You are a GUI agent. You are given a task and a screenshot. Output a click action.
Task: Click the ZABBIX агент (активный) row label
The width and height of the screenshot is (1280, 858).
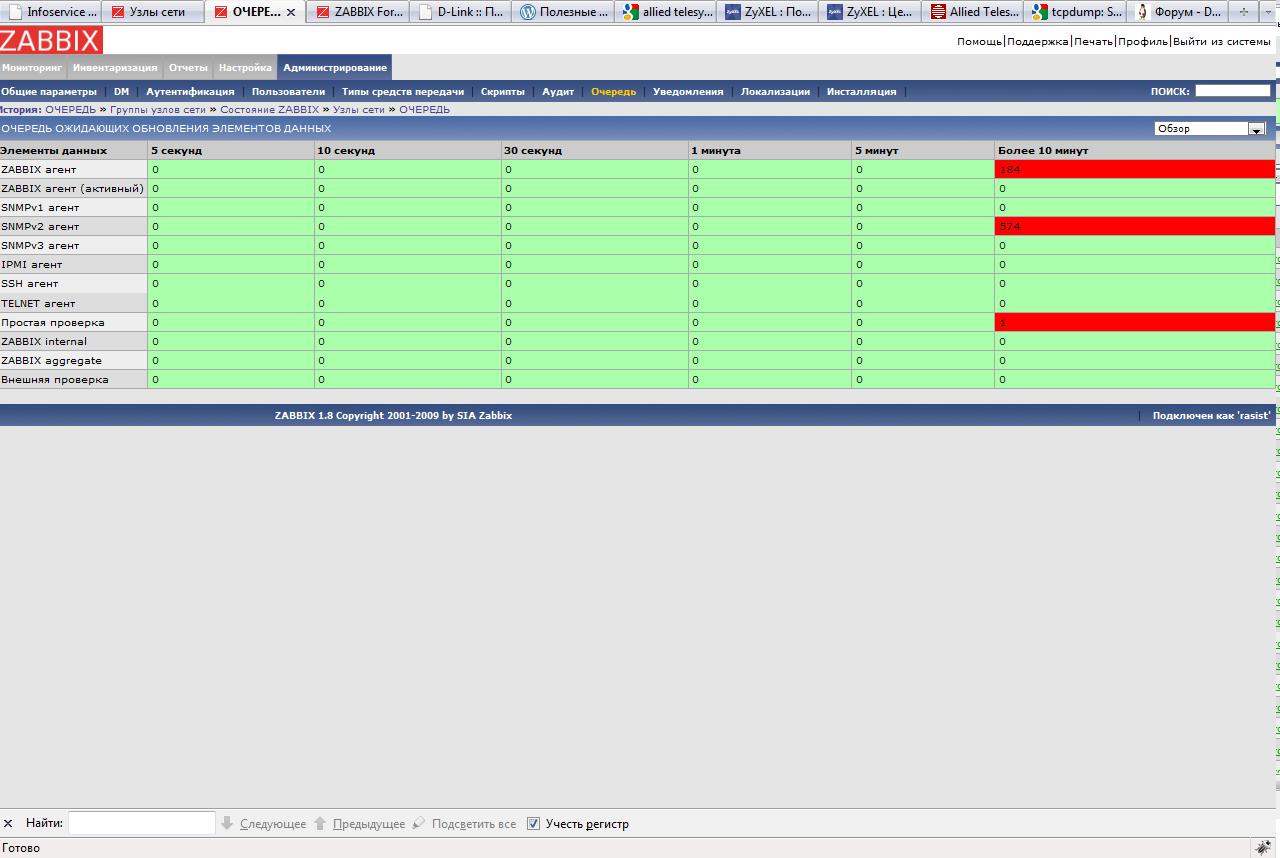pyautogui.click(x=72, y=188)
